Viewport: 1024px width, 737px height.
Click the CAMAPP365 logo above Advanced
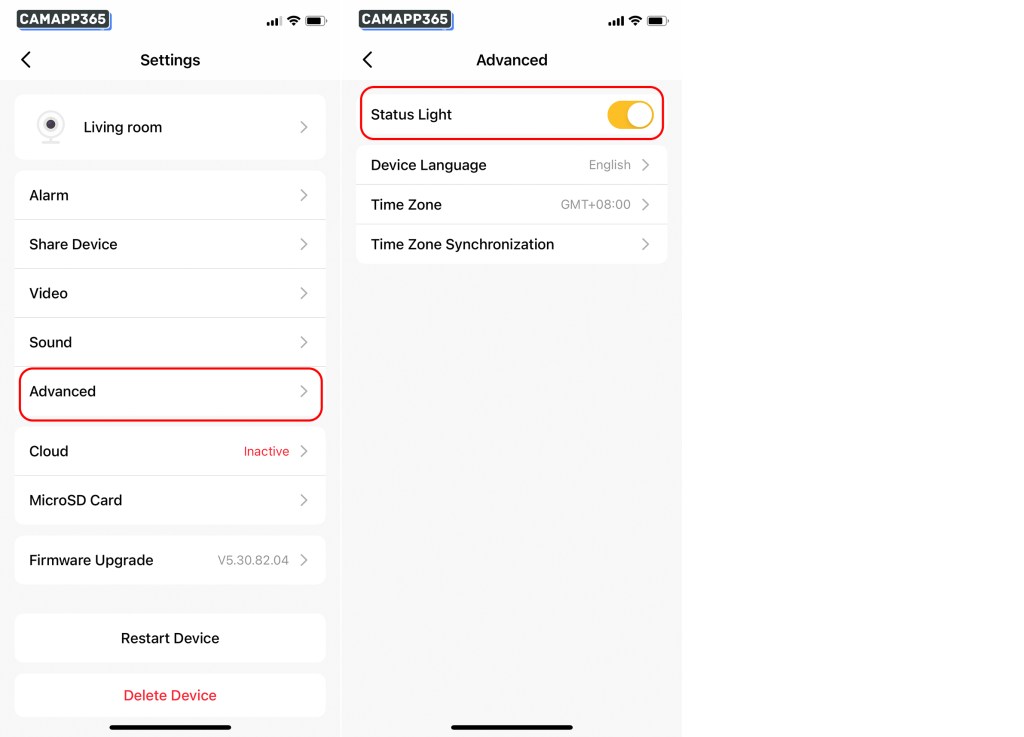406,20
